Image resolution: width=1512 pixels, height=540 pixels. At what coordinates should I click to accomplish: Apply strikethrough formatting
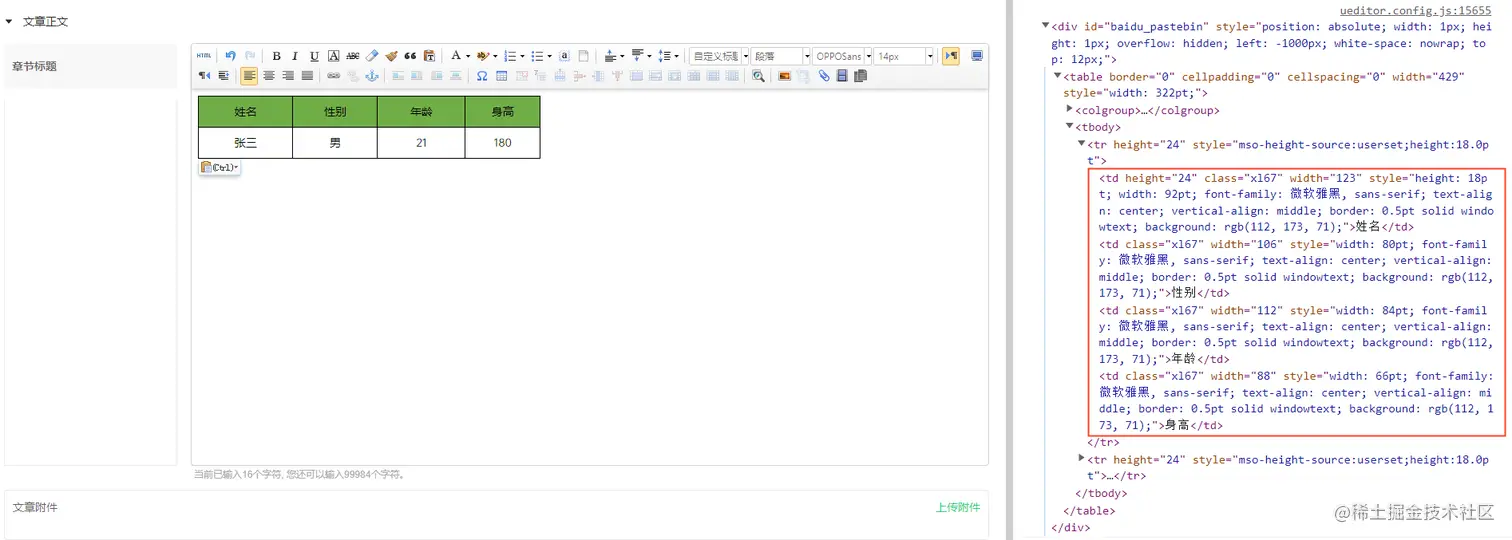(x=353, y=56)
